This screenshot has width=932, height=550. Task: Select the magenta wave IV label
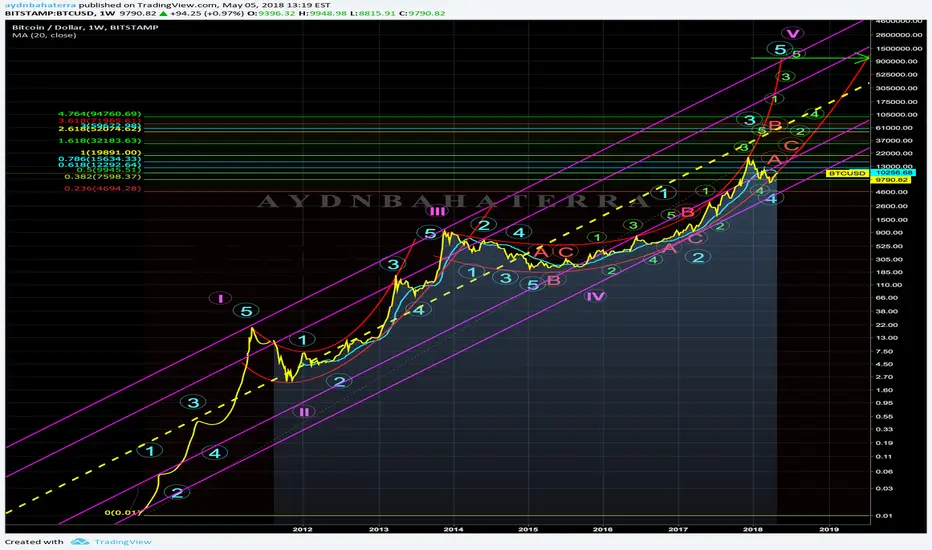596,296
